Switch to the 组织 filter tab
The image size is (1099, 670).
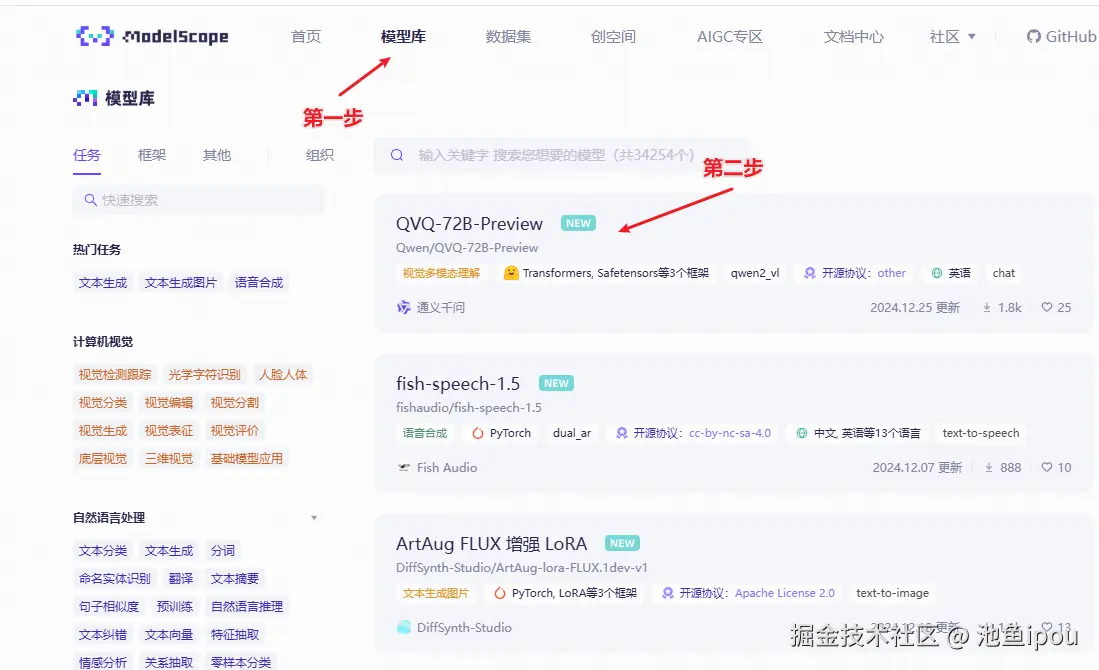coord(320,155)
